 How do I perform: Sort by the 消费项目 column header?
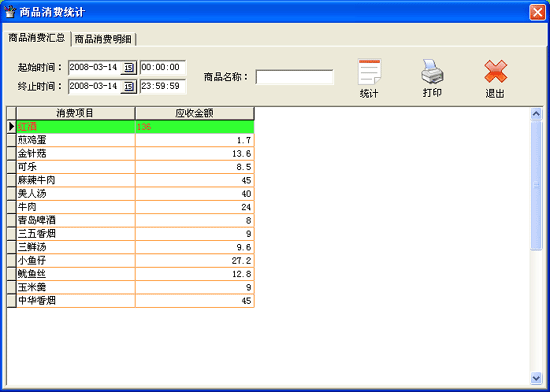[x=75, y=113]
